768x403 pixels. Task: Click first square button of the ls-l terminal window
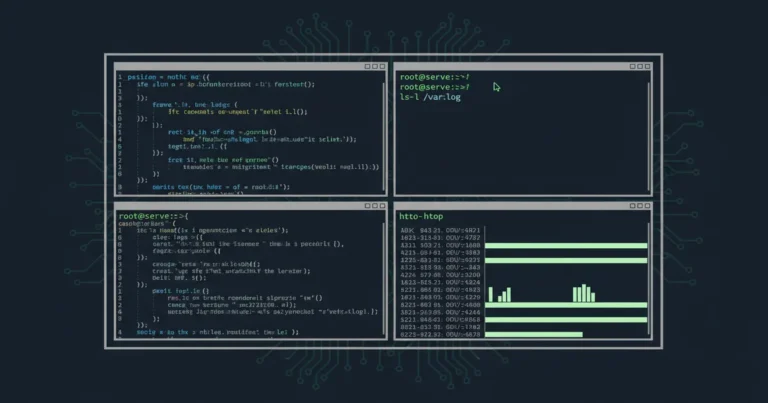[632, 66]
